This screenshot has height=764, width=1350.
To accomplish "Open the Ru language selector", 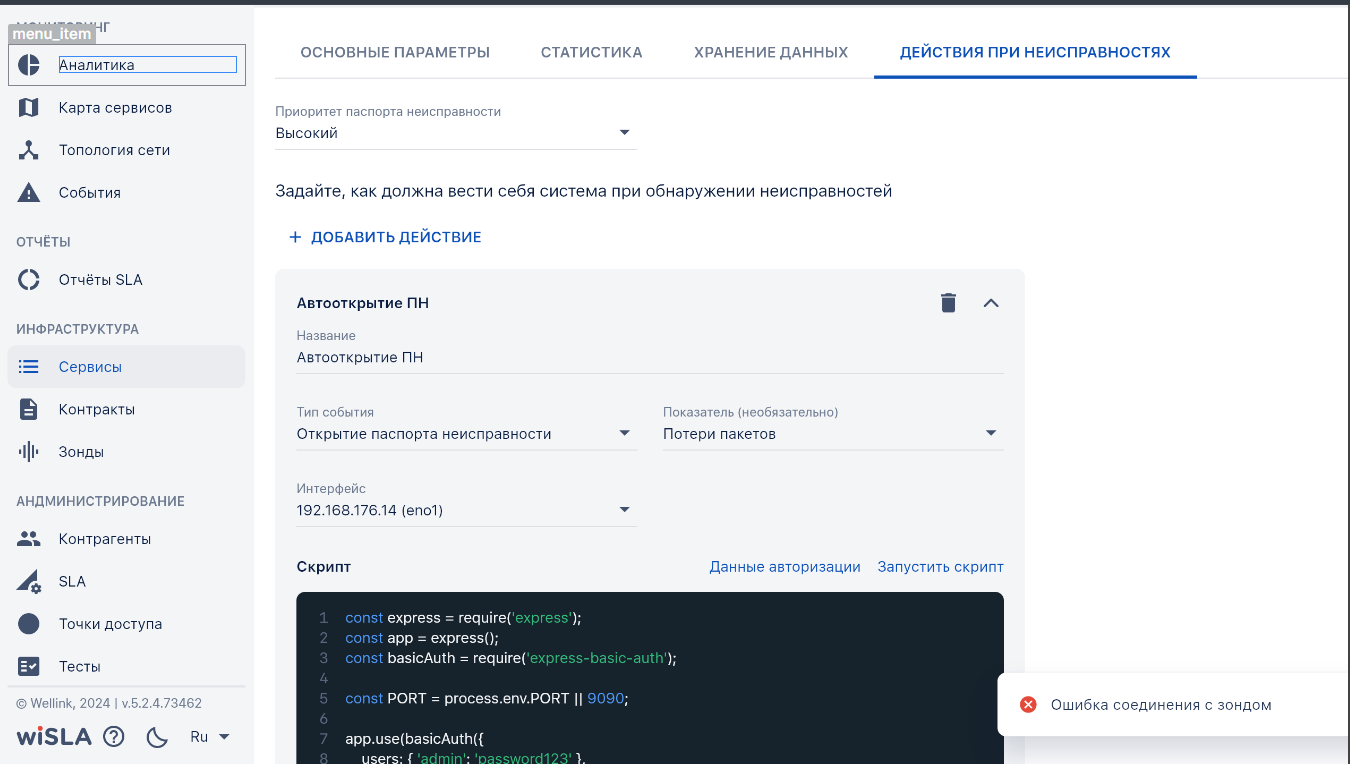I will [210, 737].
